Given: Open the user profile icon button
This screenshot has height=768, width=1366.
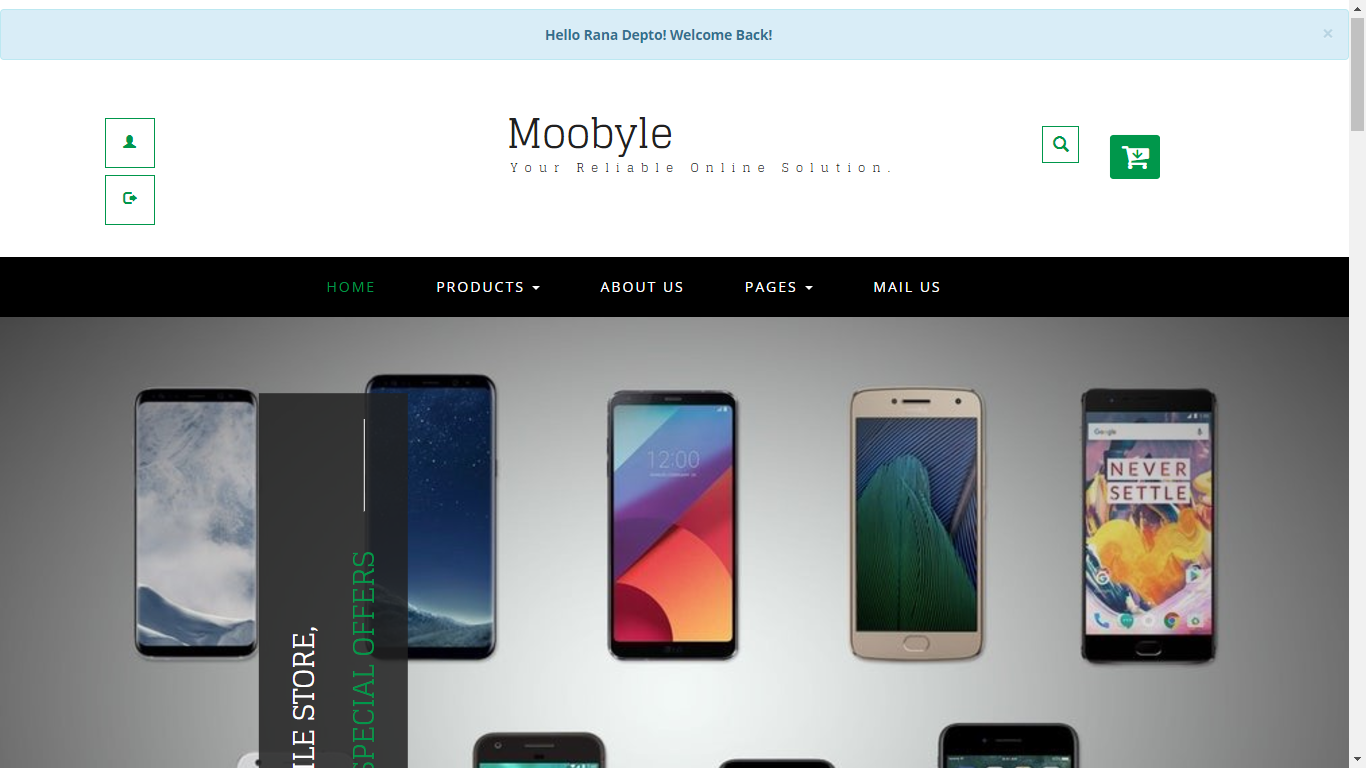Looking at the screenshot, I should pos(130,143).
